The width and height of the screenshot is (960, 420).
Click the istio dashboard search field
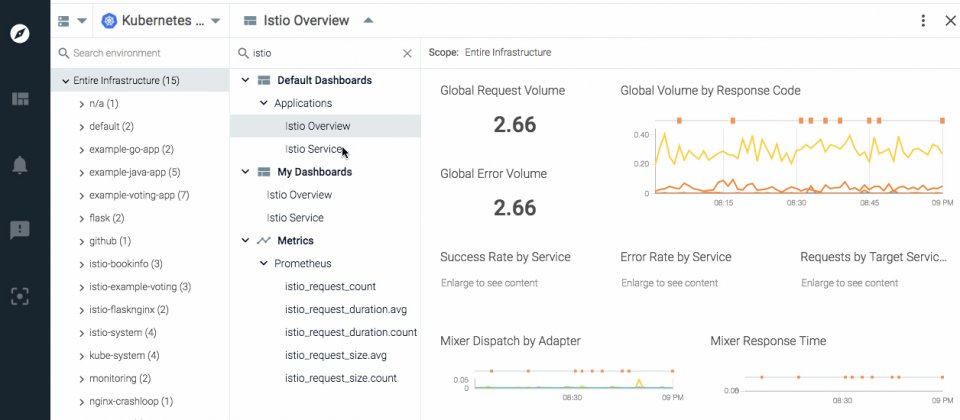pyautogui.click(x=325, y=53)
